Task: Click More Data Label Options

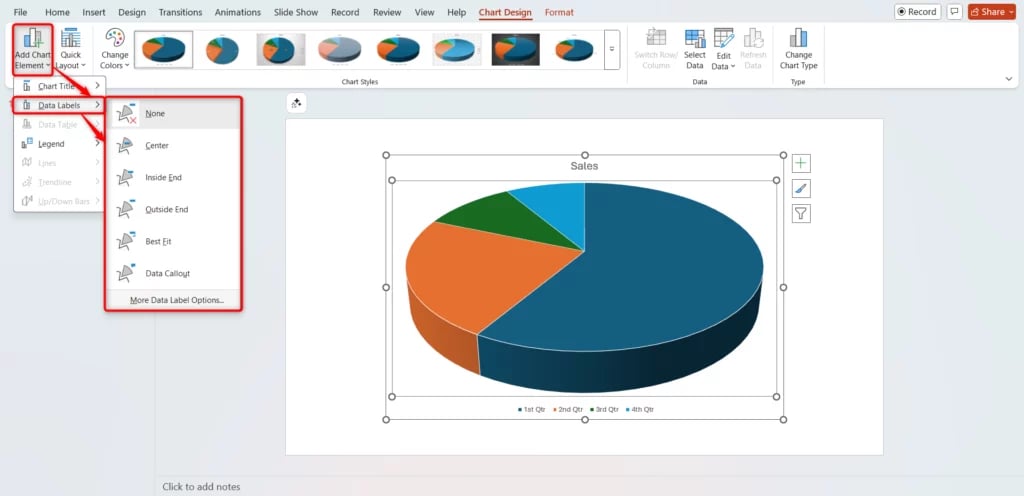Action: click(x=177, y=300)
